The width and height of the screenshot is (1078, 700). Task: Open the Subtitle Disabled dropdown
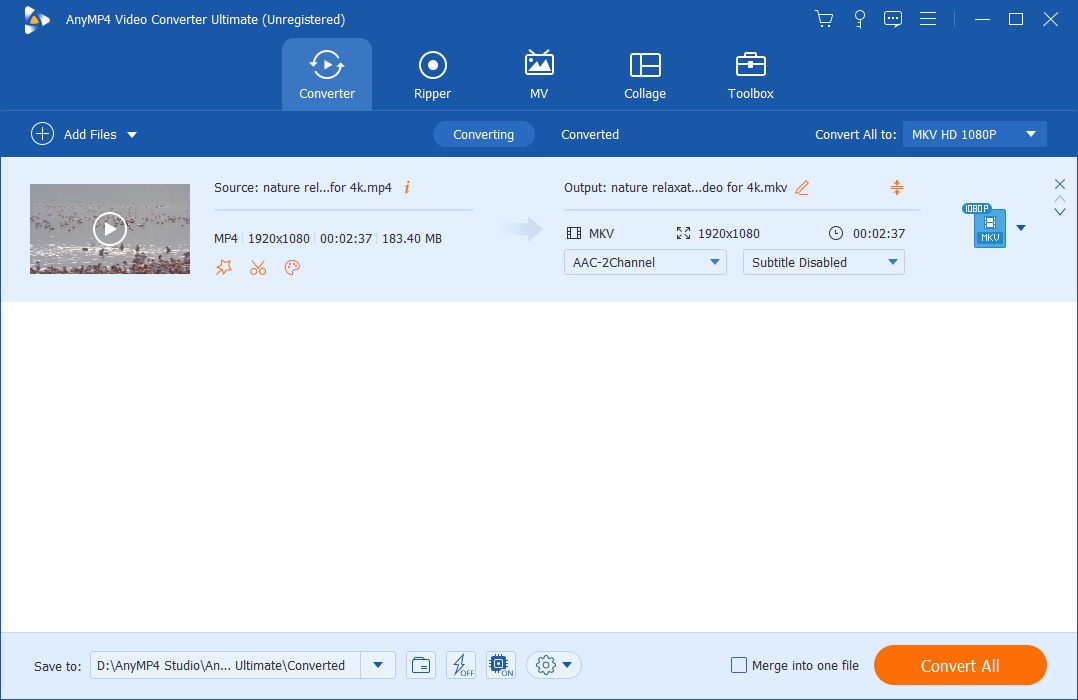click(823, 262)
